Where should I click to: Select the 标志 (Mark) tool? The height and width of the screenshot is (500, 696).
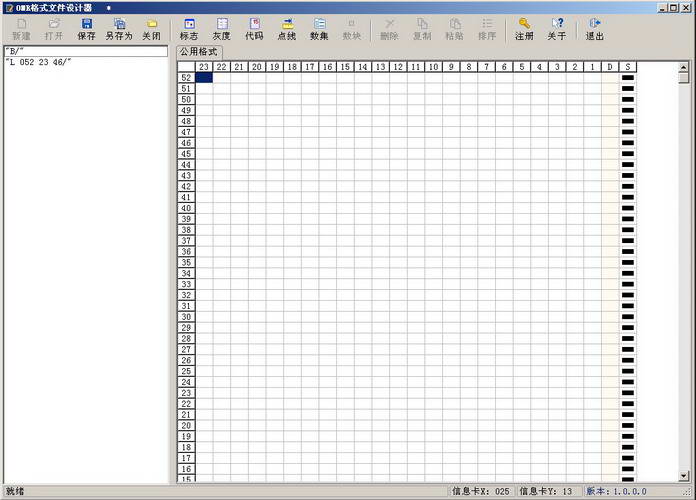189,29
